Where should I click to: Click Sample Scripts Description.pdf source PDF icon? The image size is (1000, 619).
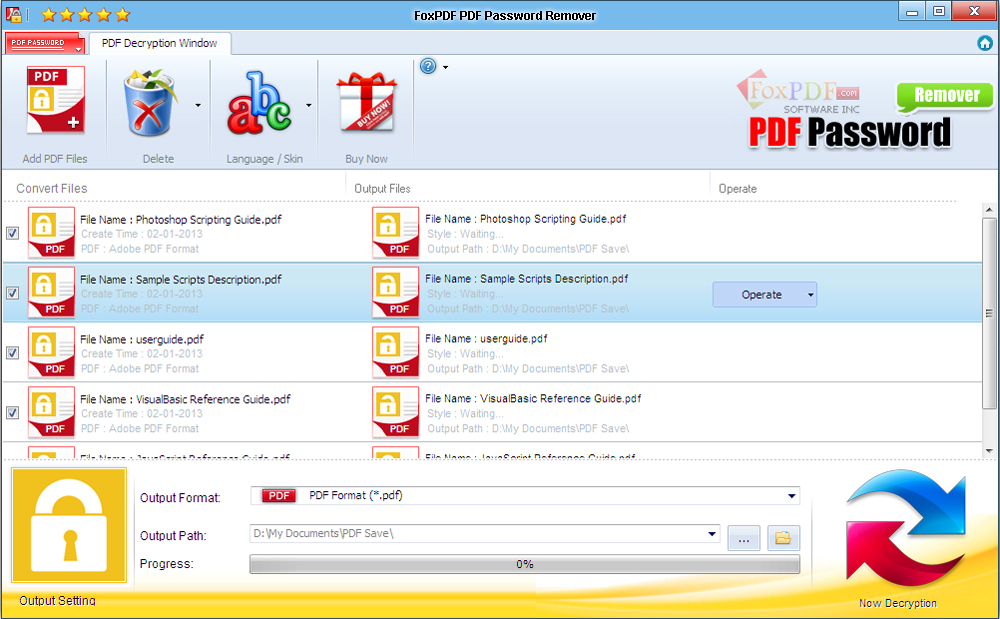[51, 293]
